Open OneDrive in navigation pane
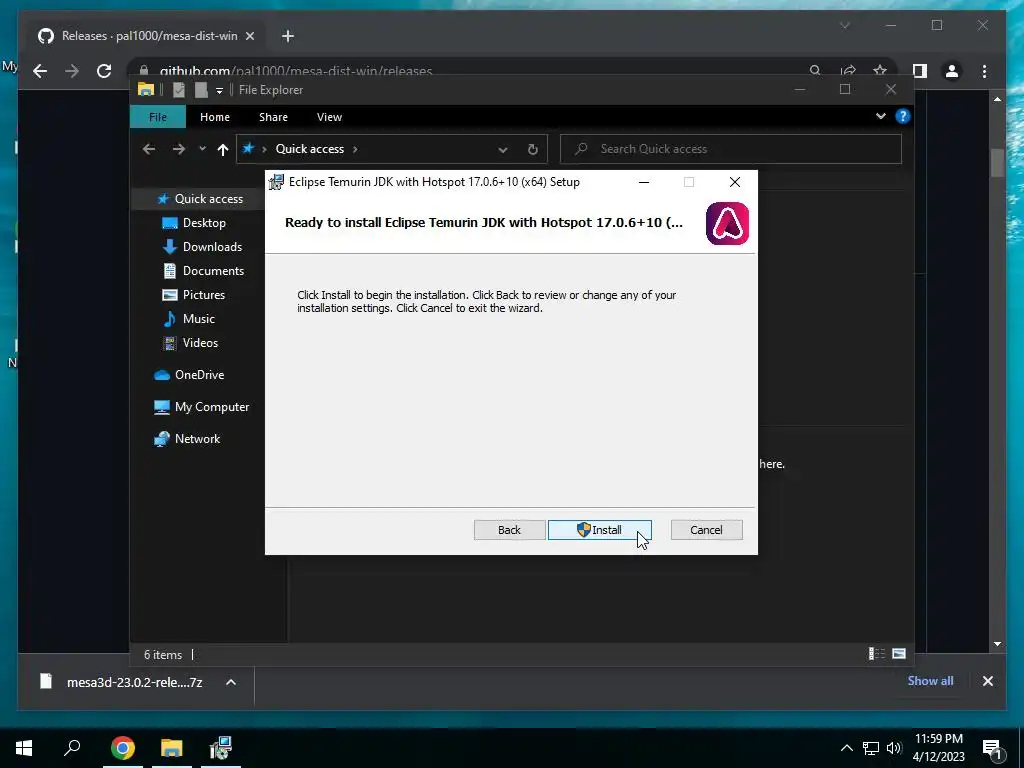This screenshot has width=1024, height=768. click(x=199, y=375)
